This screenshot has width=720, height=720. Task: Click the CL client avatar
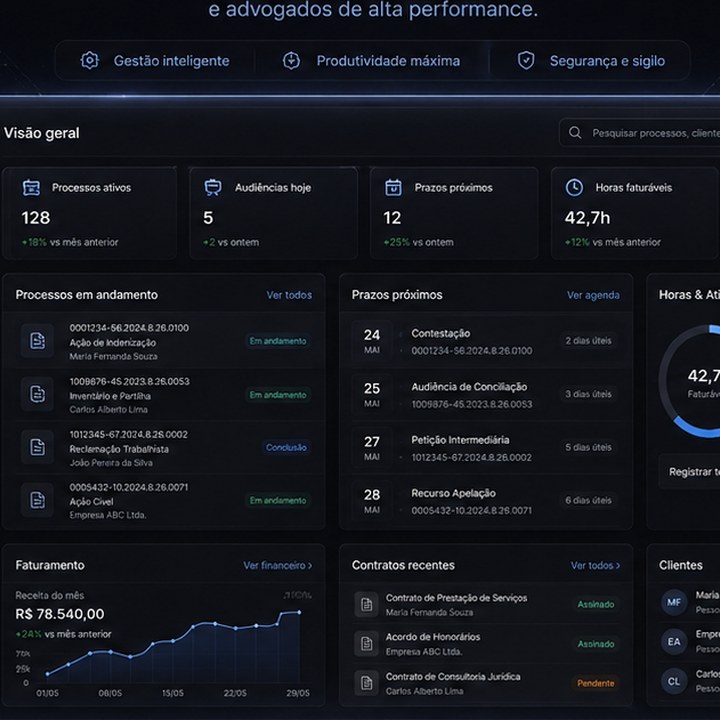click(x=674, y=681)
